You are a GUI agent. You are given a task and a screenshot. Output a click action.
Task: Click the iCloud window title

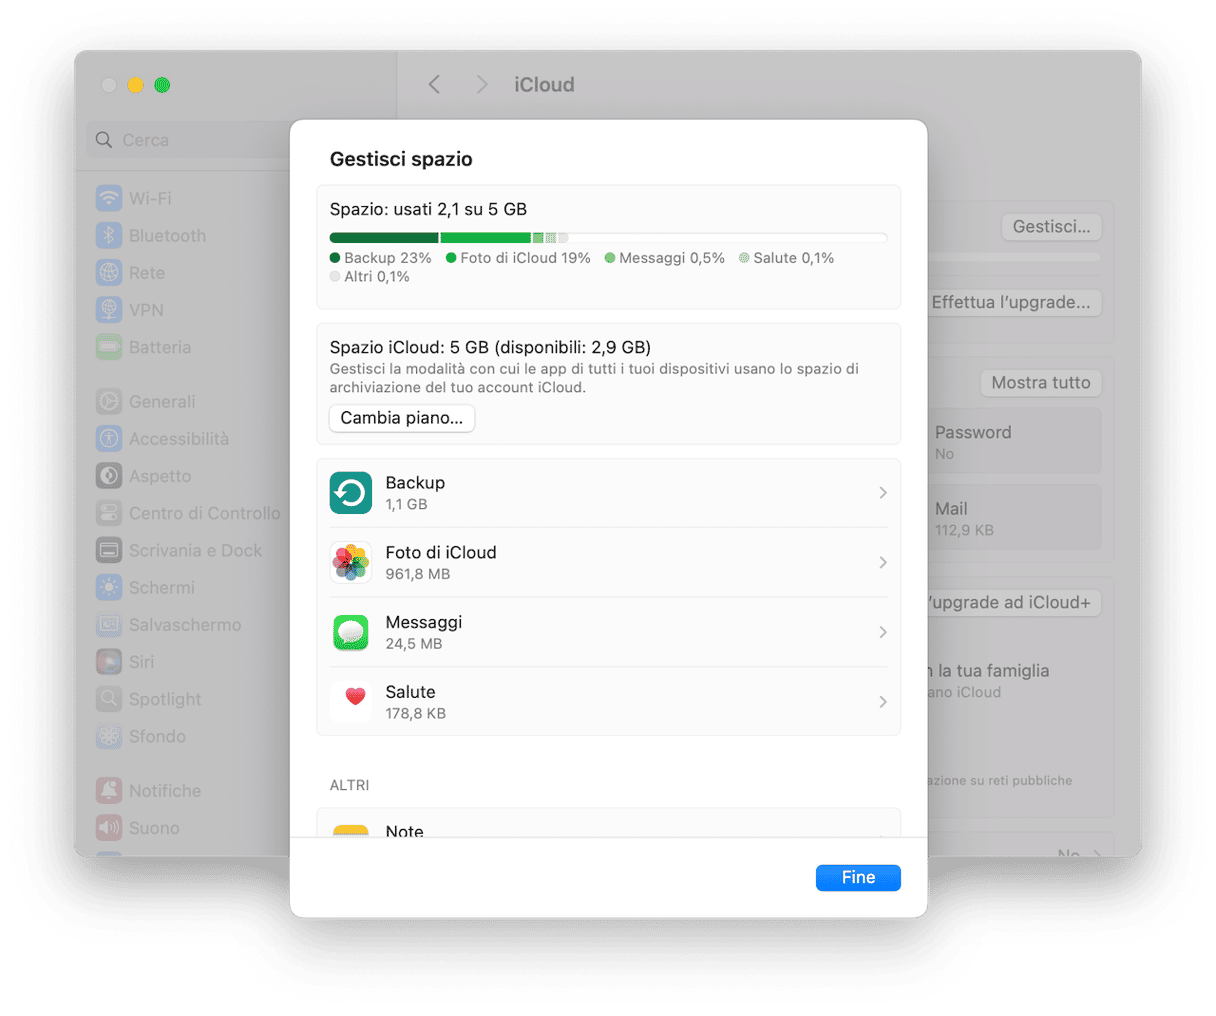(x=545, y=85)
